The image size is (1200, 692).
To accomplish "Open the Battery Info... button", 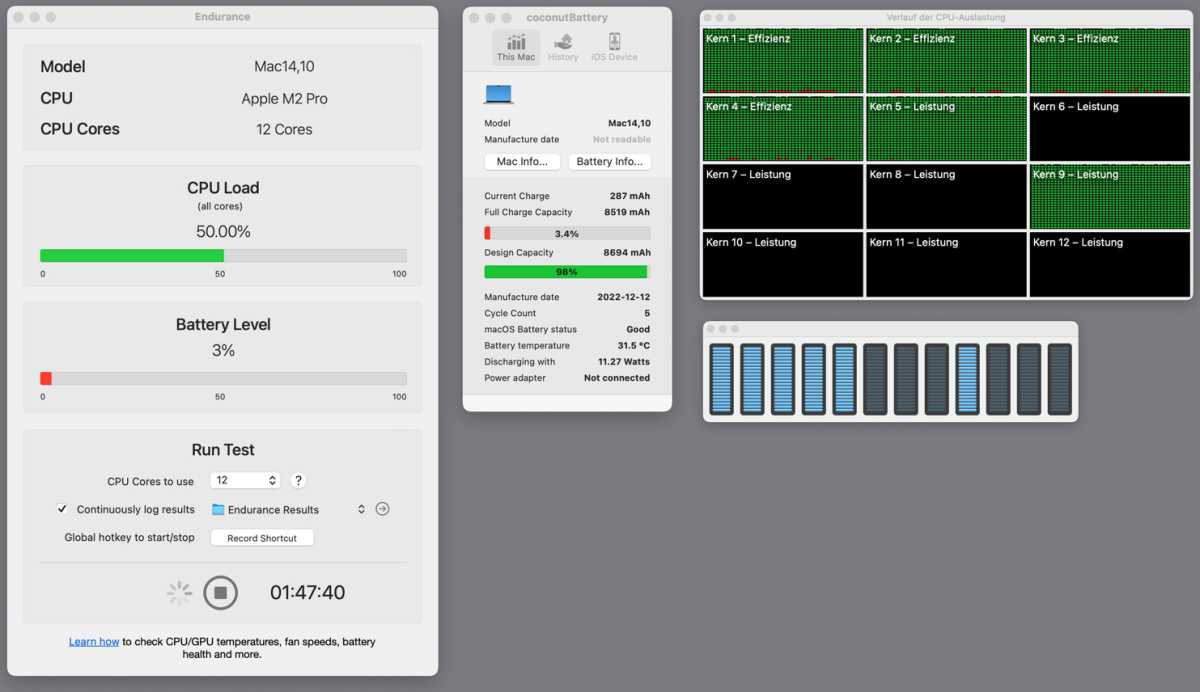I will tap(610, 162).
